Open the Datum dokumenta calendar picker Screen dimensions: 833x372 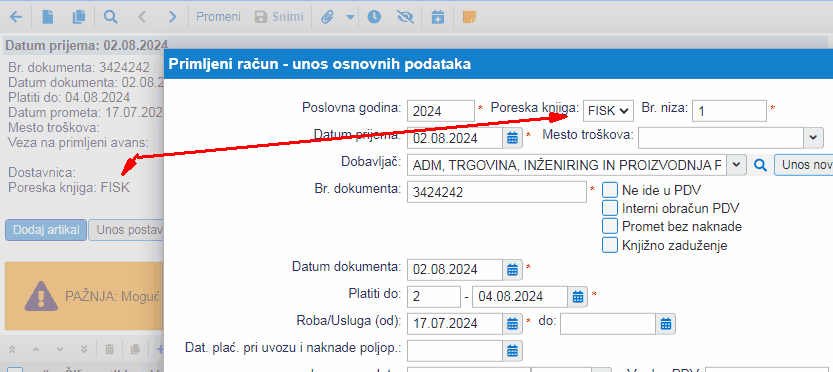point(512,270)
